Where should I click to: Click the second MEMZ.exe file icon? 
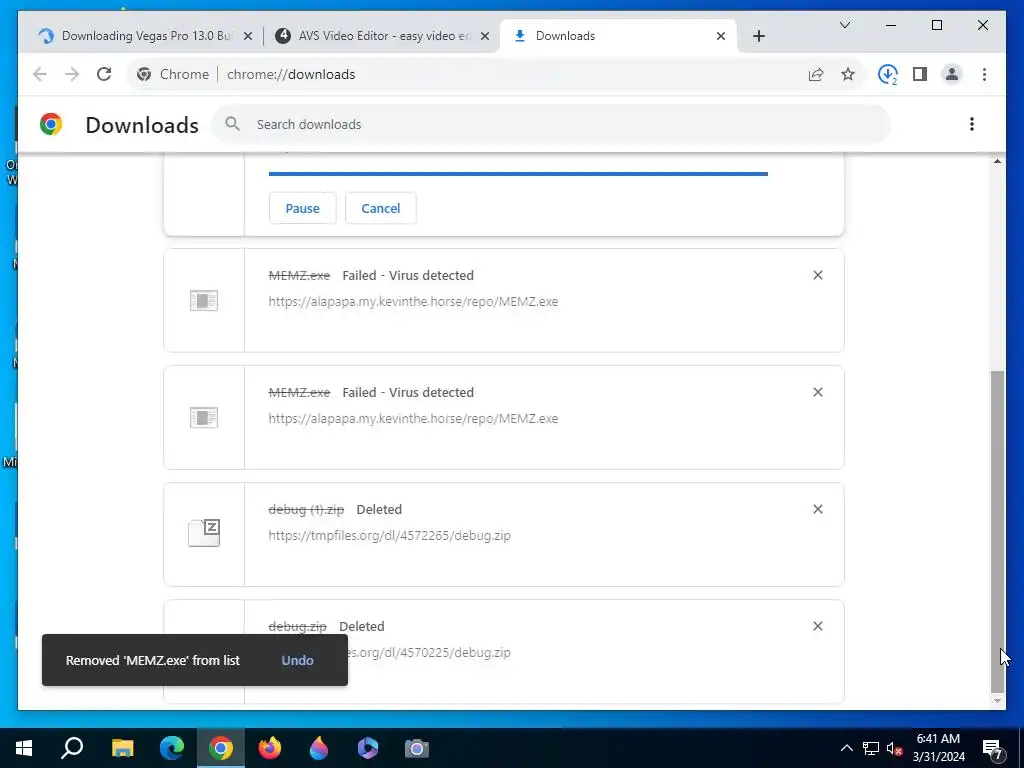click(x=204, y=417)
